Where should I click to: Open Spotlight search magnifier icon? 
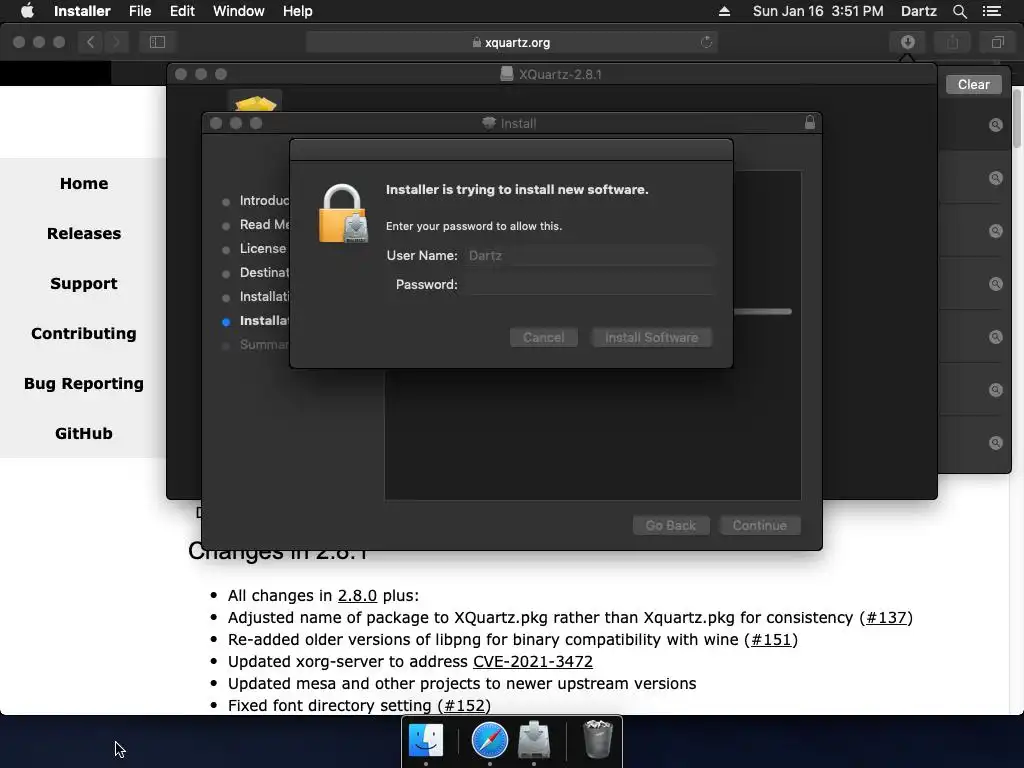[959, 11]
